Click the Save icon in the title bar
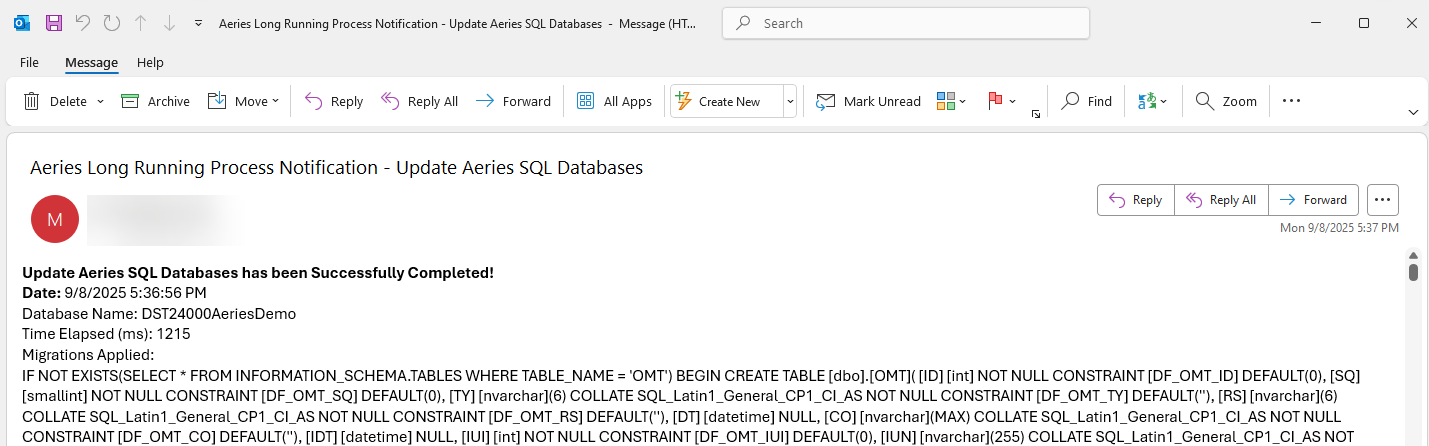Viewport: 1429px width, 446px height. click(53, 22)
